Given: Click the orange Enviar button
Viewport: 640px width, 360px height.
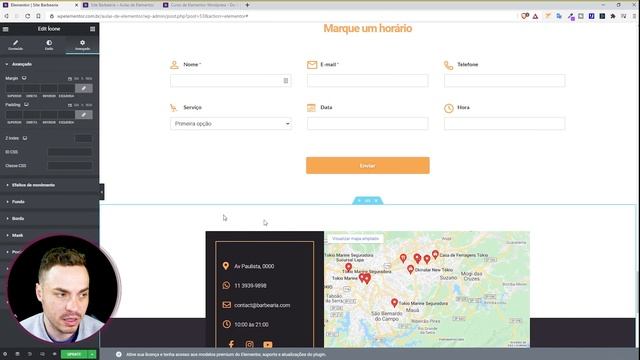Looking at the screenshot, I should coord(368,166).
